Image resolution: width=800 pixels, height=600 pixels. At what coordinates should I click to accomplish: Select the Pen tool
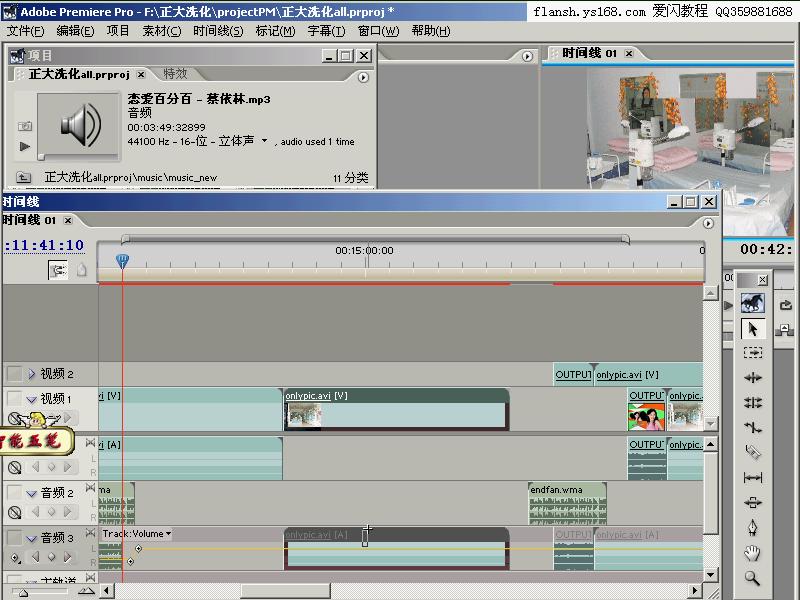point(753,527)
